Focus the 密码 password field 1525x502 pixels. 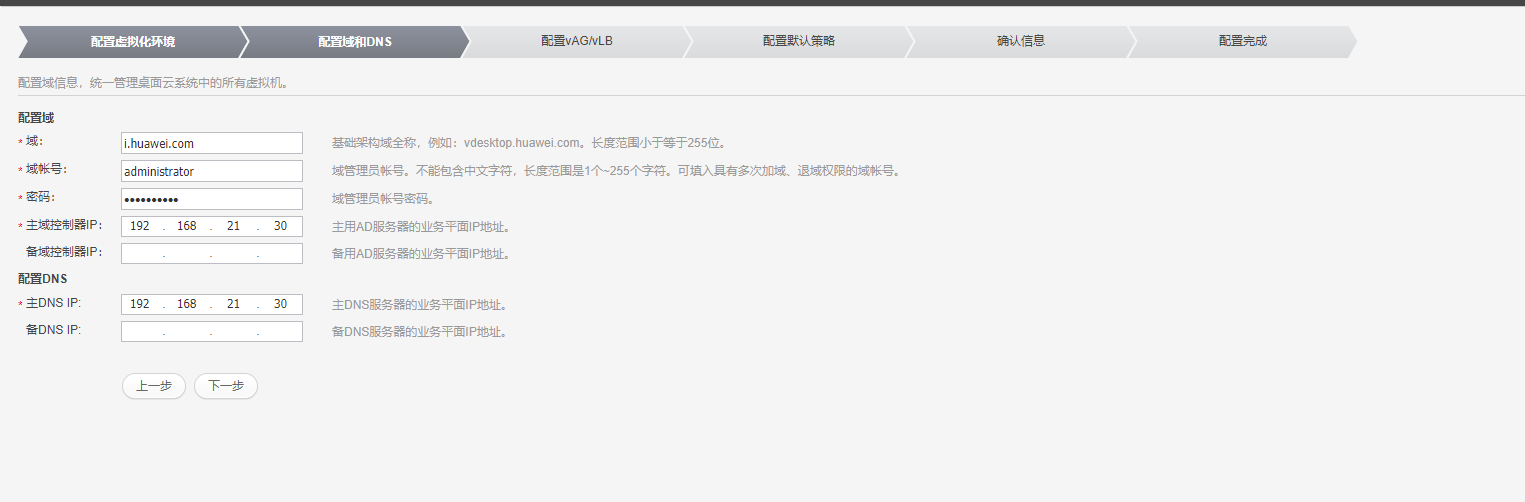(x=212, y=199)
